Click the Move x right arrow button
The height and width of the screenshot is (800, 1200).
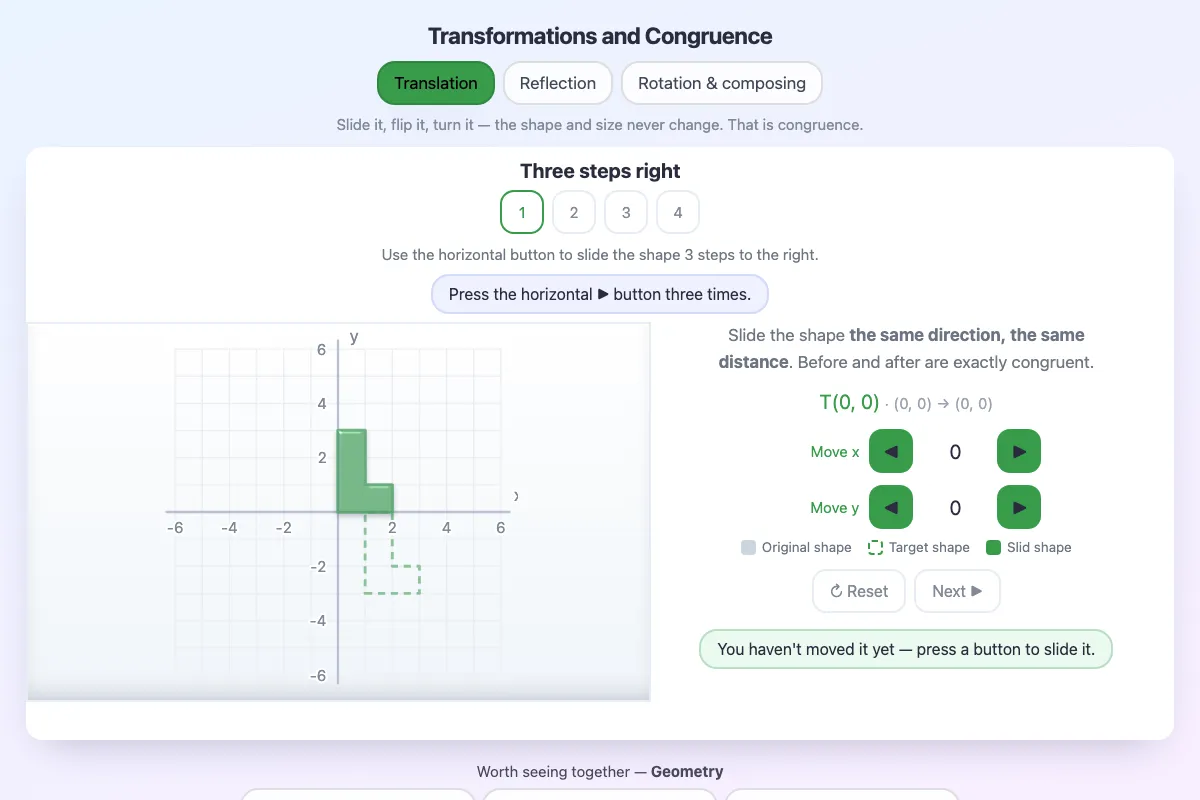(x=1019, y=451)
